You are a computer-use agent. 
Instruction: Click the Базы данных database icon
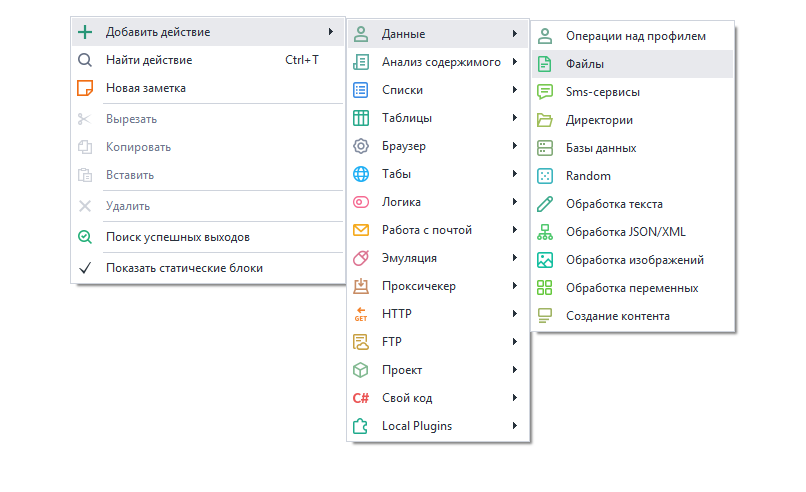[545, 148]
